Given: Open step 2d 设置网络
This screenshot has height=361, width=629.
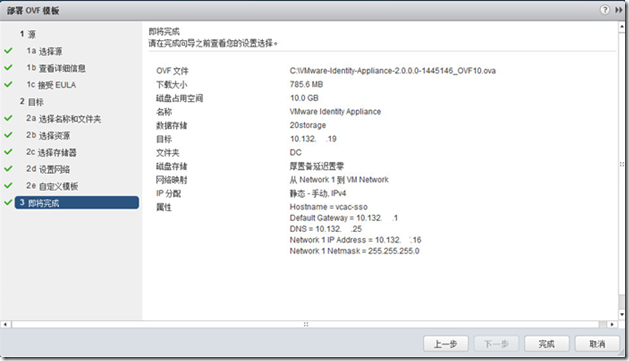Looking at the screenshot, I should (48, 169).
